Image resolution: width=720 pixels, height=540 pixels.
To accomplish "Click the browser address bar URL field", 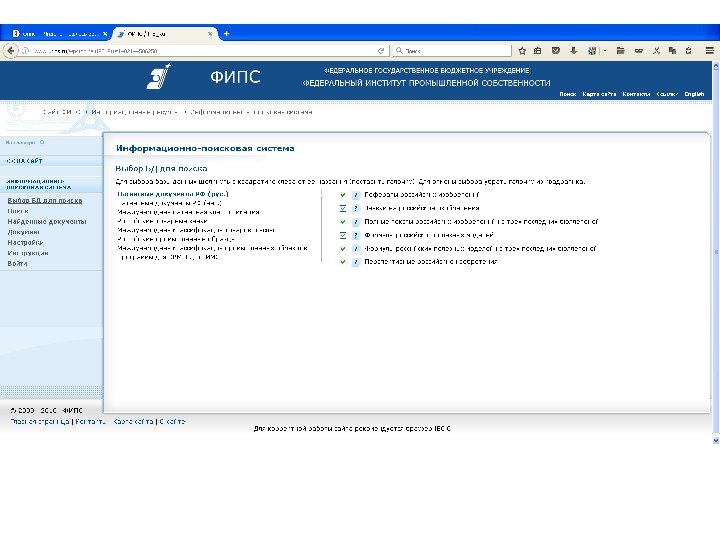I will click(x=202, y=51).
